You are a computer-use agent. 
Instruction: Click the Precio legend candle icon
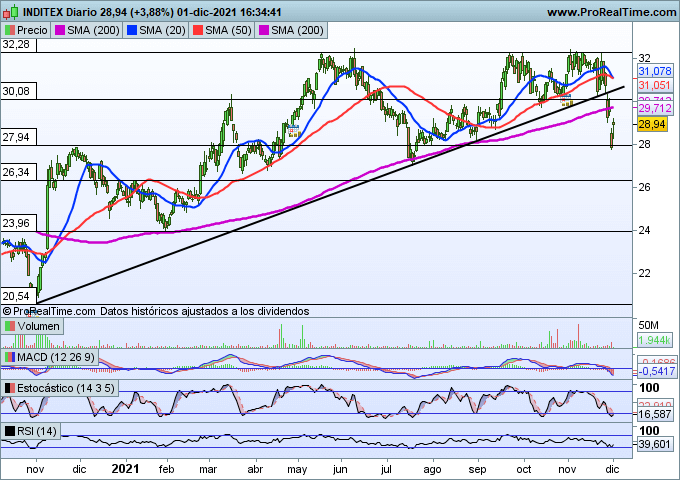pyautogui.click(x=9, y=30)
